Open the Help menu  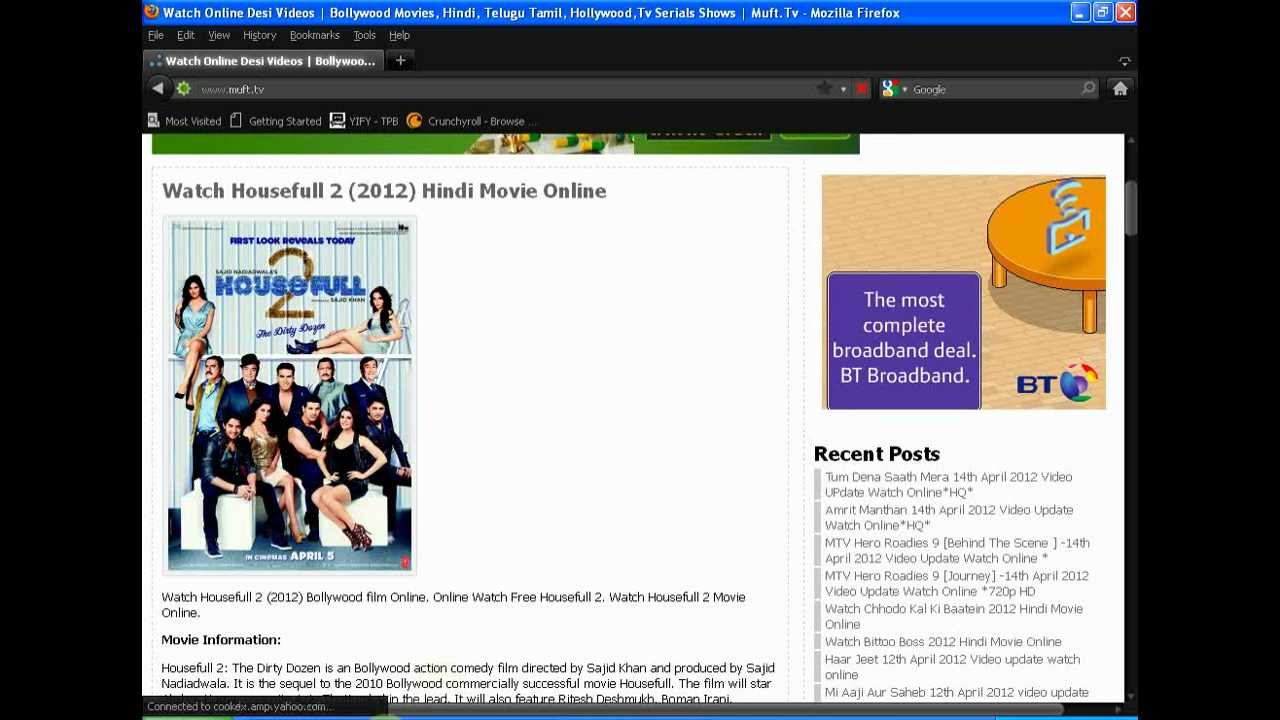click(399, 35)
